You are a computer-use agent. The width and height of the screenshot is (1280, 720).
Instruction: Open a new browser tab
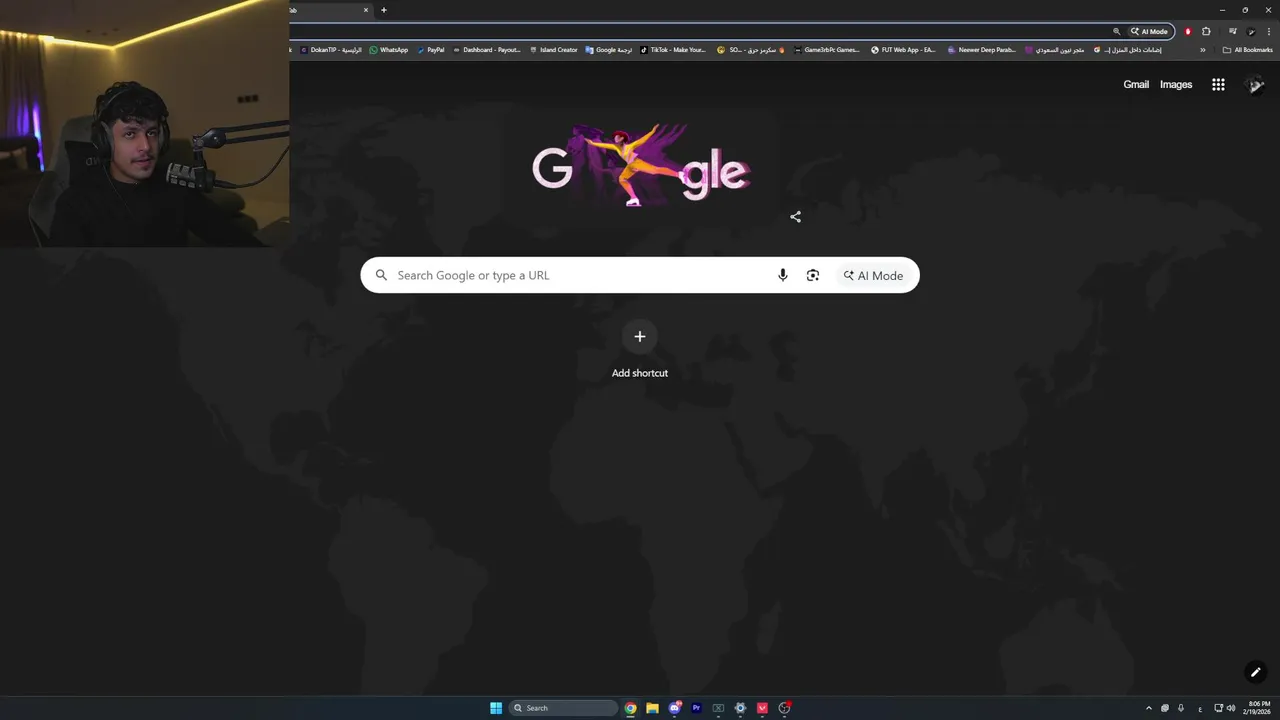click(x=383, y=10)
